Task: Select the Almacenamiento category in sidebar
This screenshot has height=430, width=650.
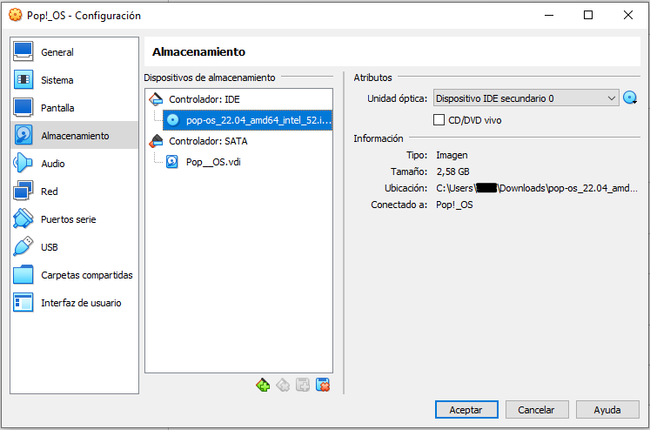Action: pos(75,135)
